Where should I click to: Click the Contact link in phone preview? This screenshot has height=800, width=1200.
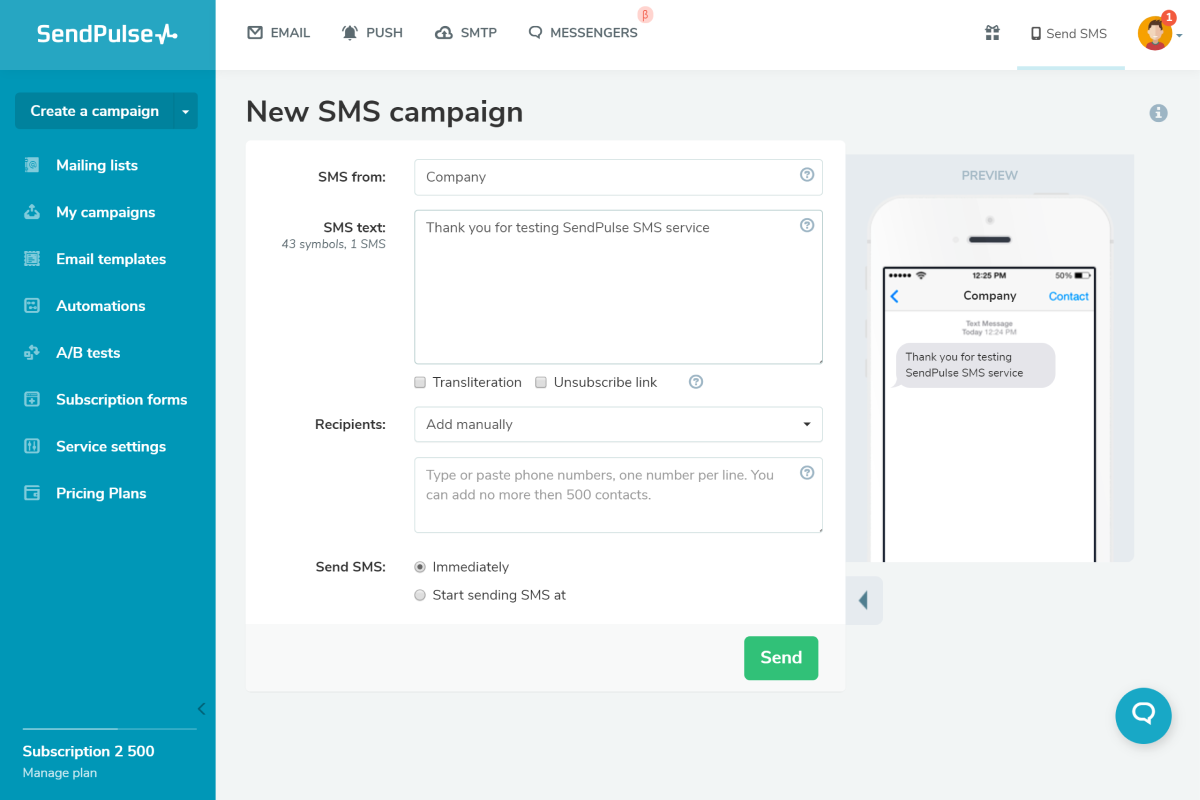coord(1068,296)
